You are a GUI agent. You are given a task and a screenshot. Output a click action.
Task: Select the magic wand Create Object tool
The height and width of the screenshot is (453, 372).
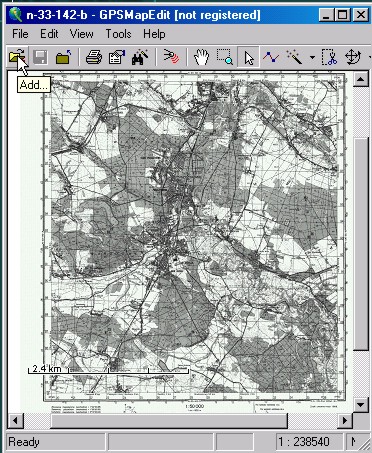pyautogui.click(x=294, y=57)
